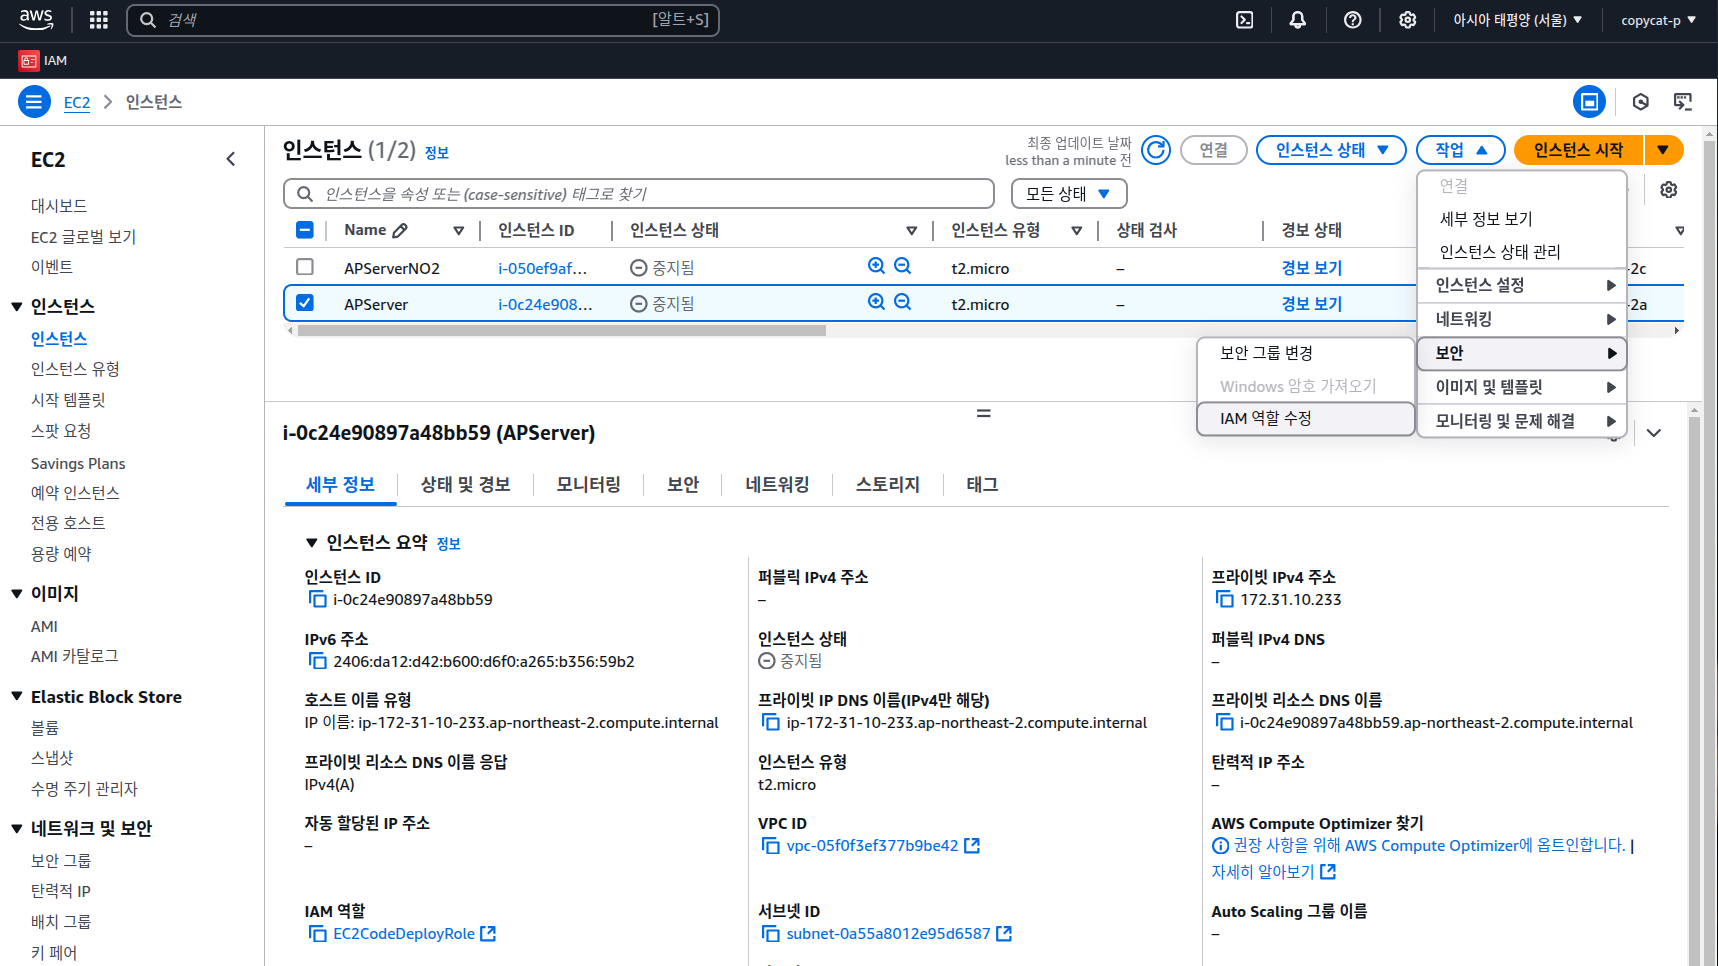Open table preferences gear icon
Image resolution: width=1718 pixels, height=966 pixels.
(x=1668, y=190)
